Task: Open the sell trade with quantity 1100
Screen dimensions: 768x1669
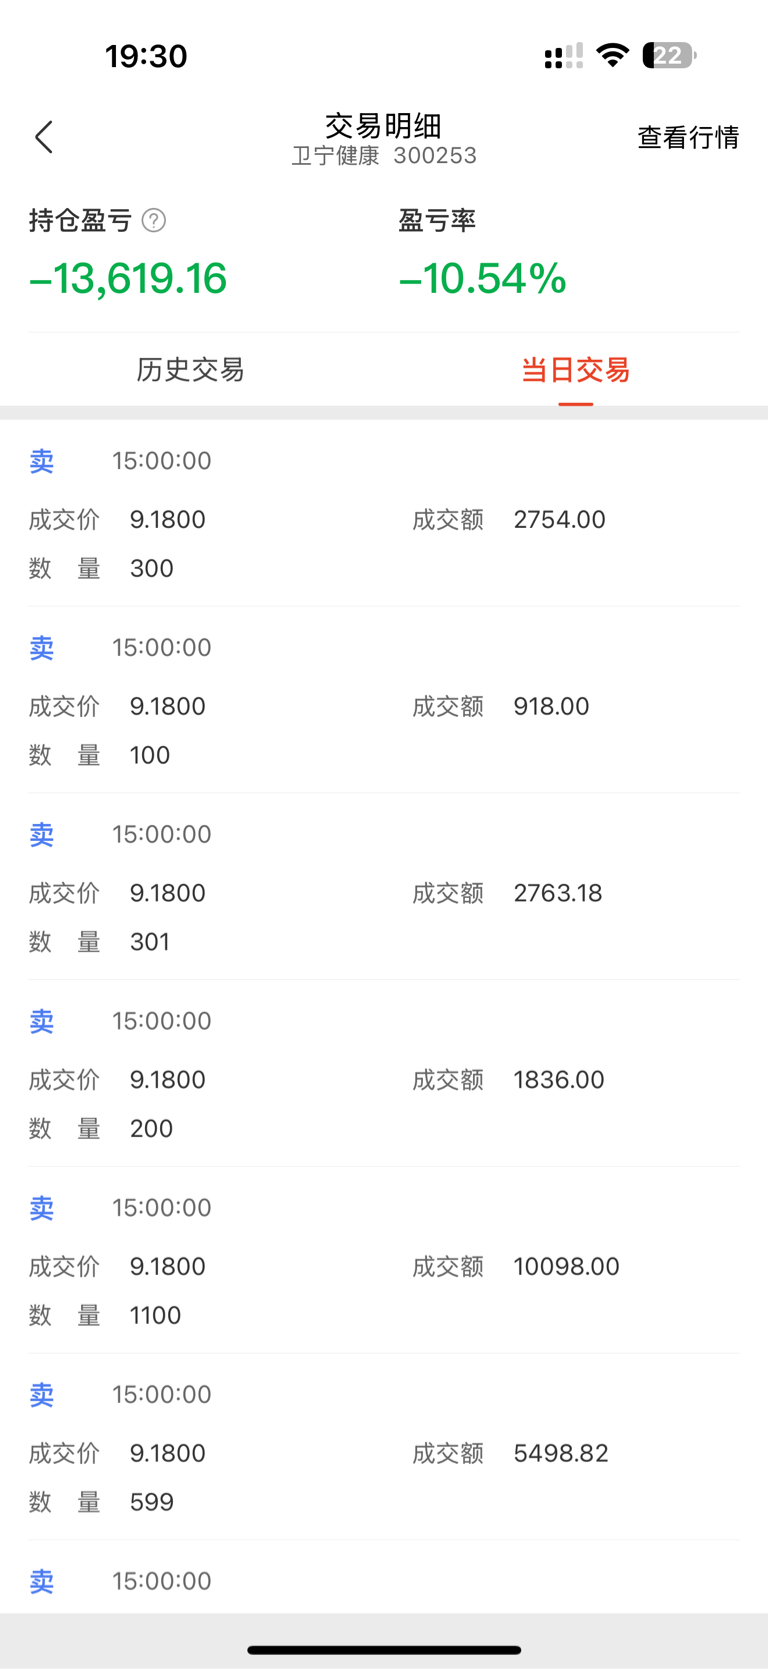Action: tap(384, 1266)
